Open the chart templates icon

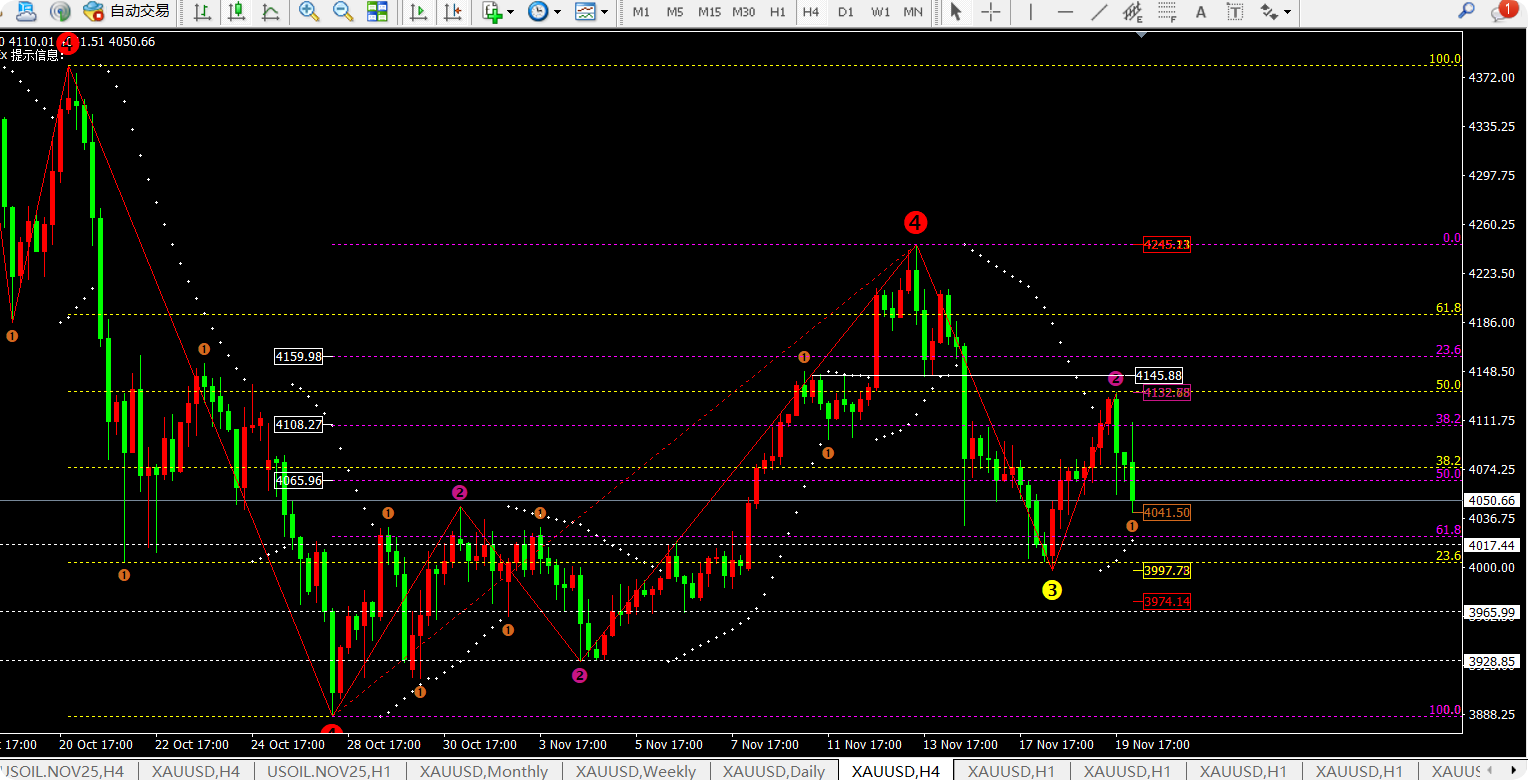(x=585, y=12)
